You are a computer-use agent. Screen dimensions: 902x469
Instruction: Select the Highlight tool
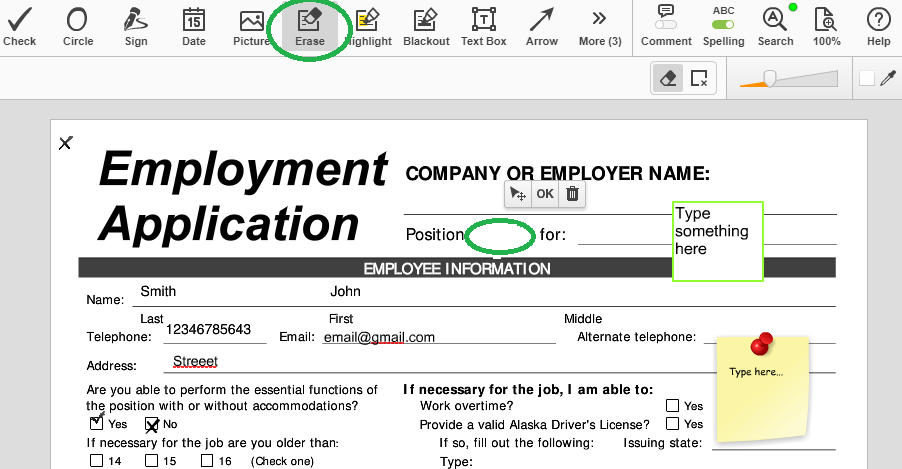tap(368, 27)
